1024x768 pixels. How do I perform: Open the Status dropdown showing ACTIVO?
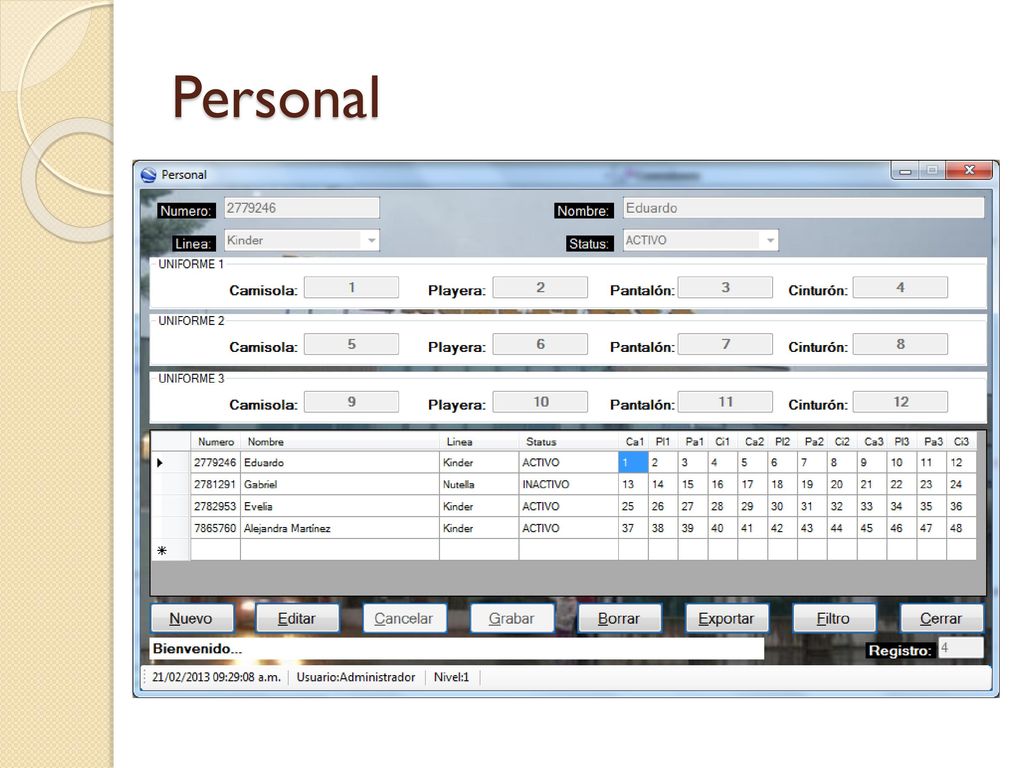tap(770, 240)
